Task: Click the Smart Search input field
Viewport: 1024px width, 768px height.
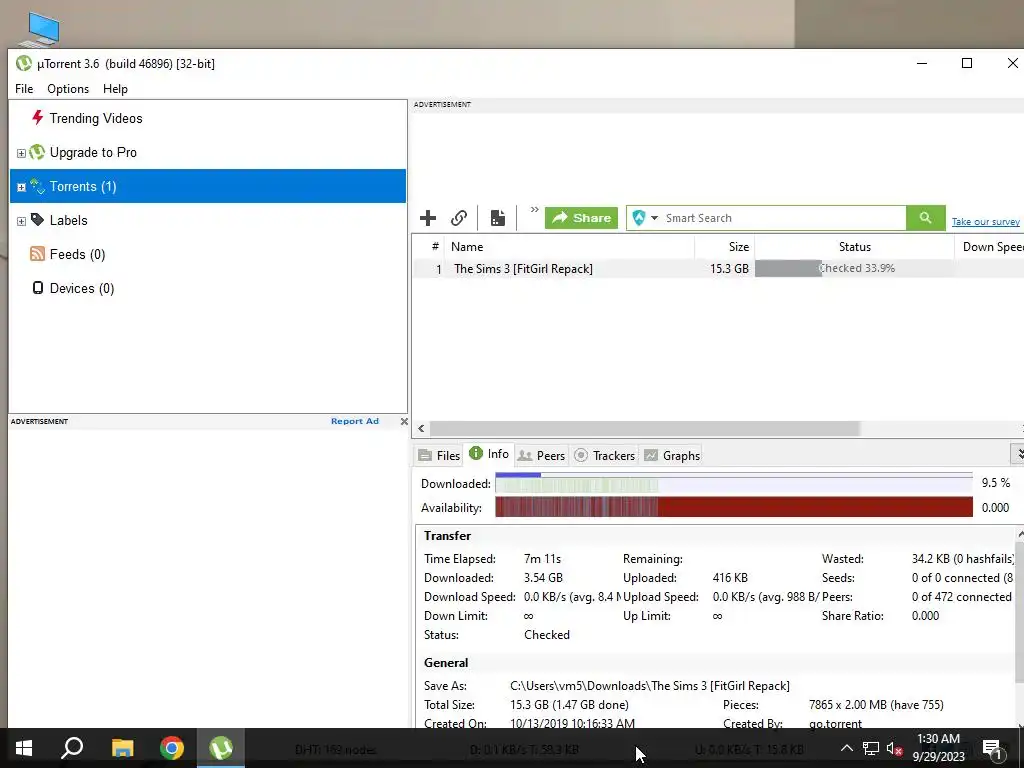Action: 784,218
